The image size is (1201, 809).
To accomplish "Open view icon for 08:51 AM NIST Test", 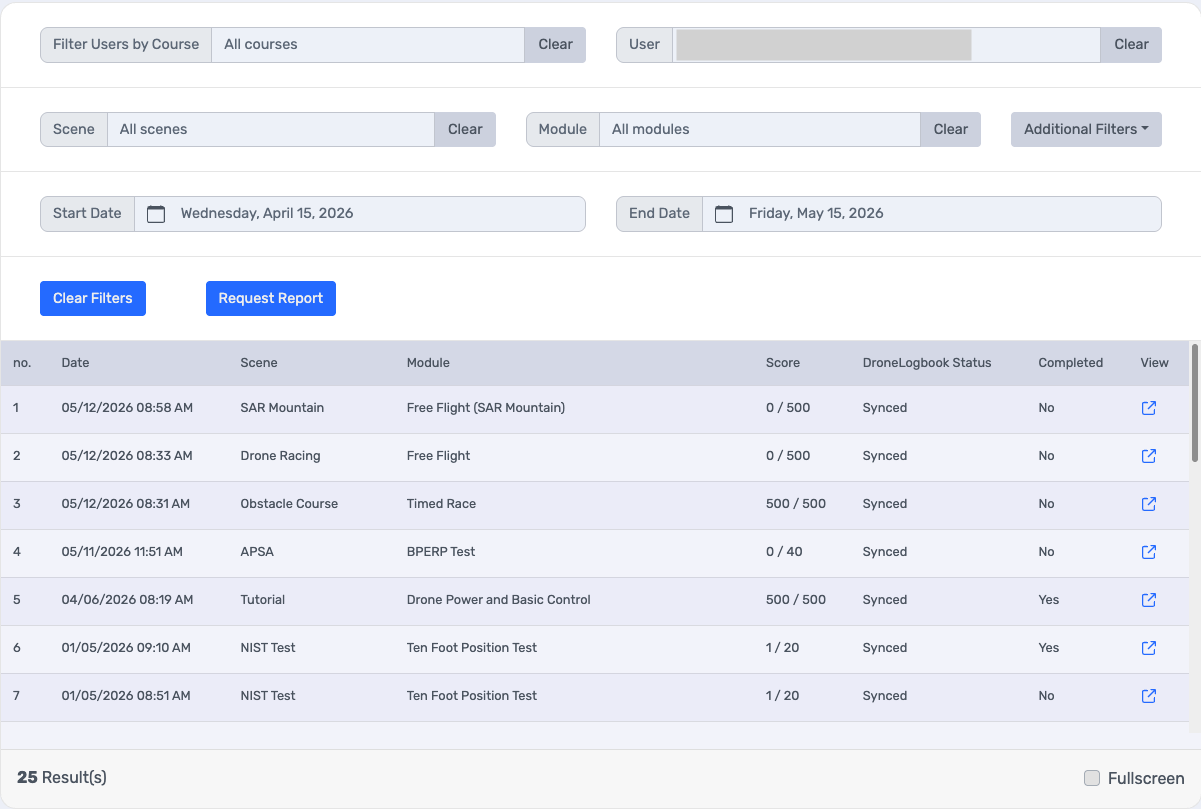I will click(1149, 696).
